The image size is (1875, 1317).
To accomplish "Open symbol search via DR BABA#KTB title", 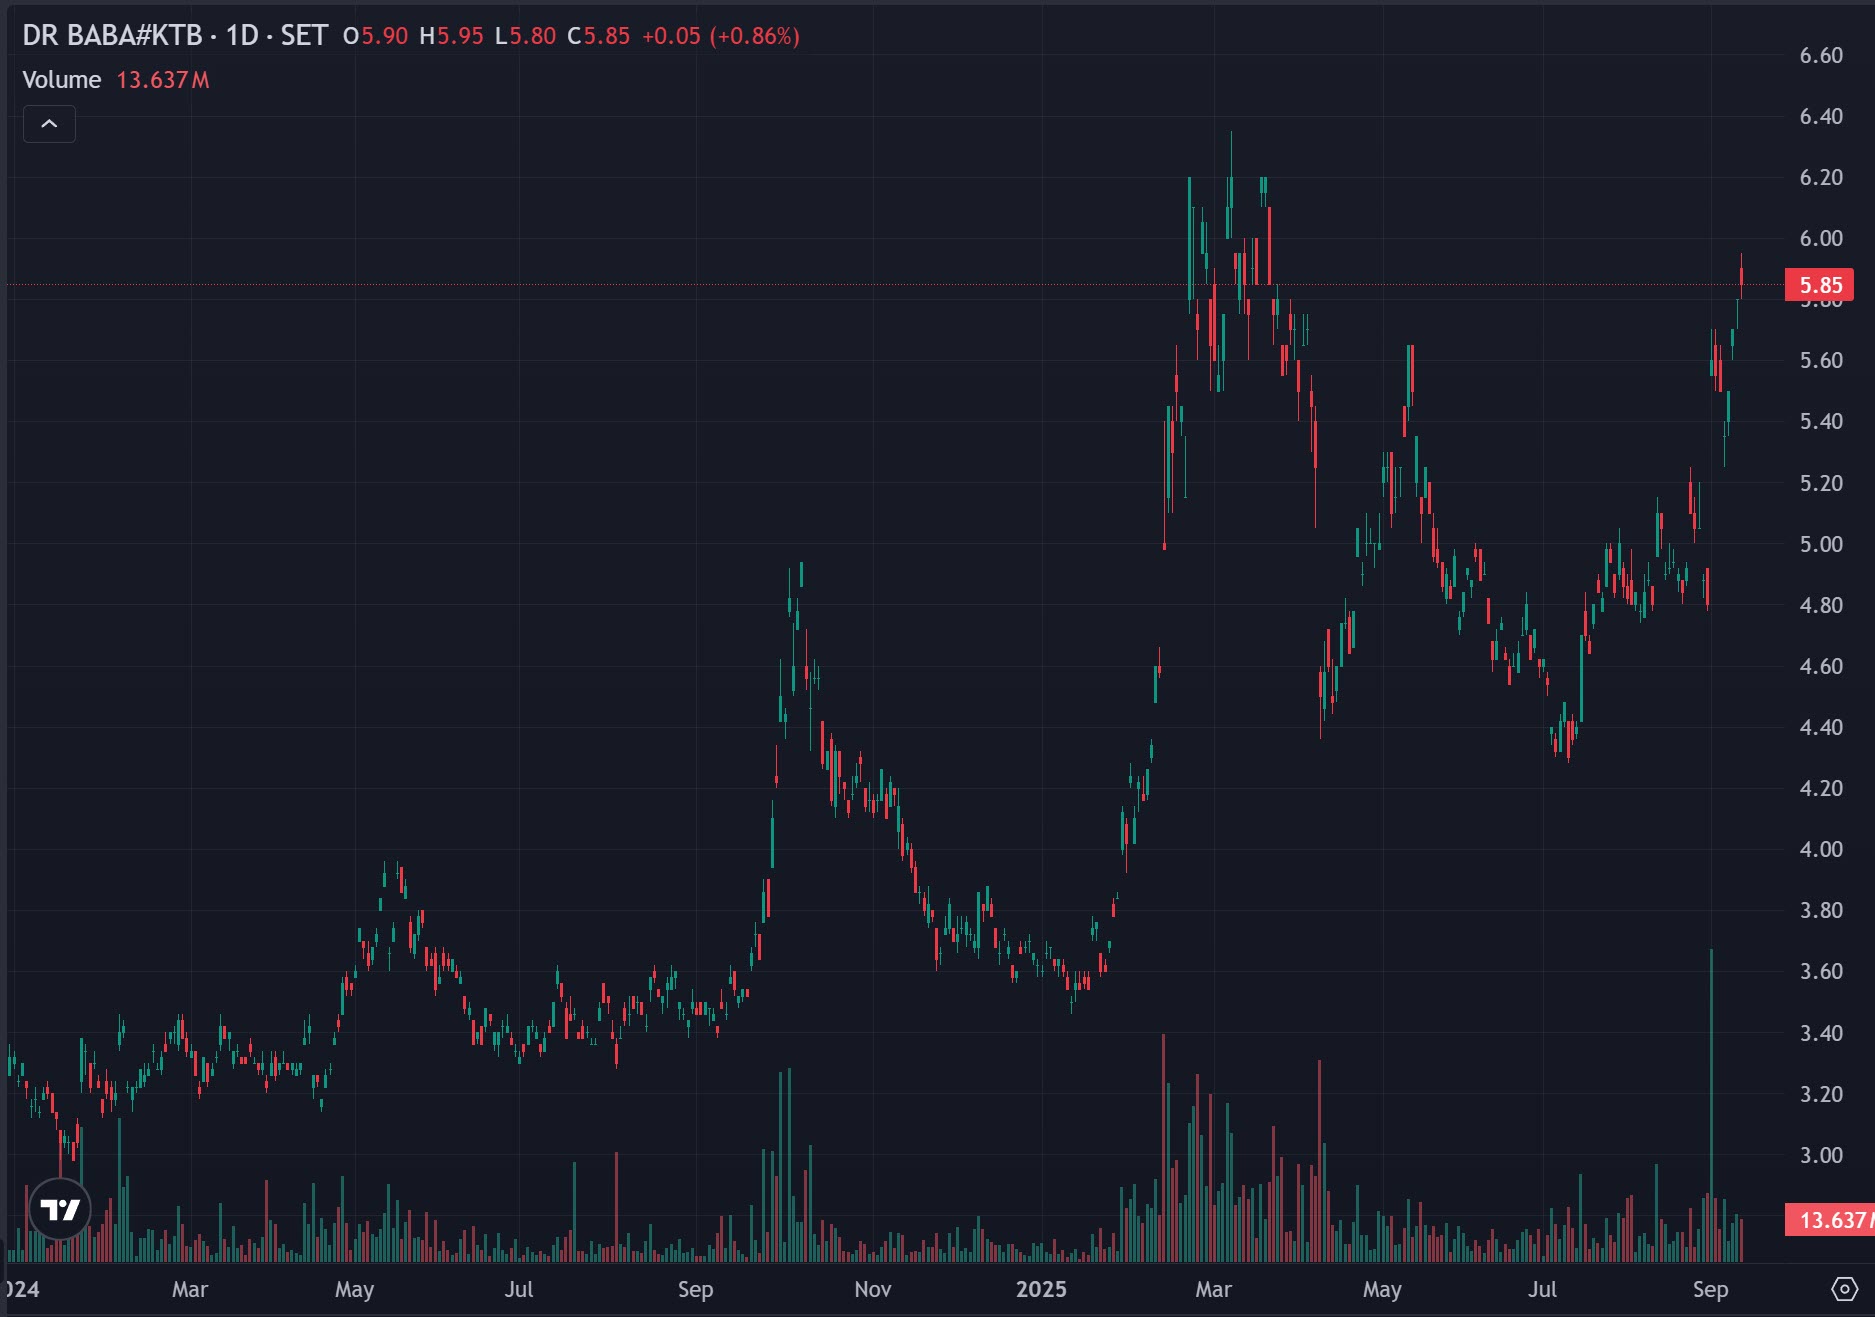I will click(x=112, y=36).
